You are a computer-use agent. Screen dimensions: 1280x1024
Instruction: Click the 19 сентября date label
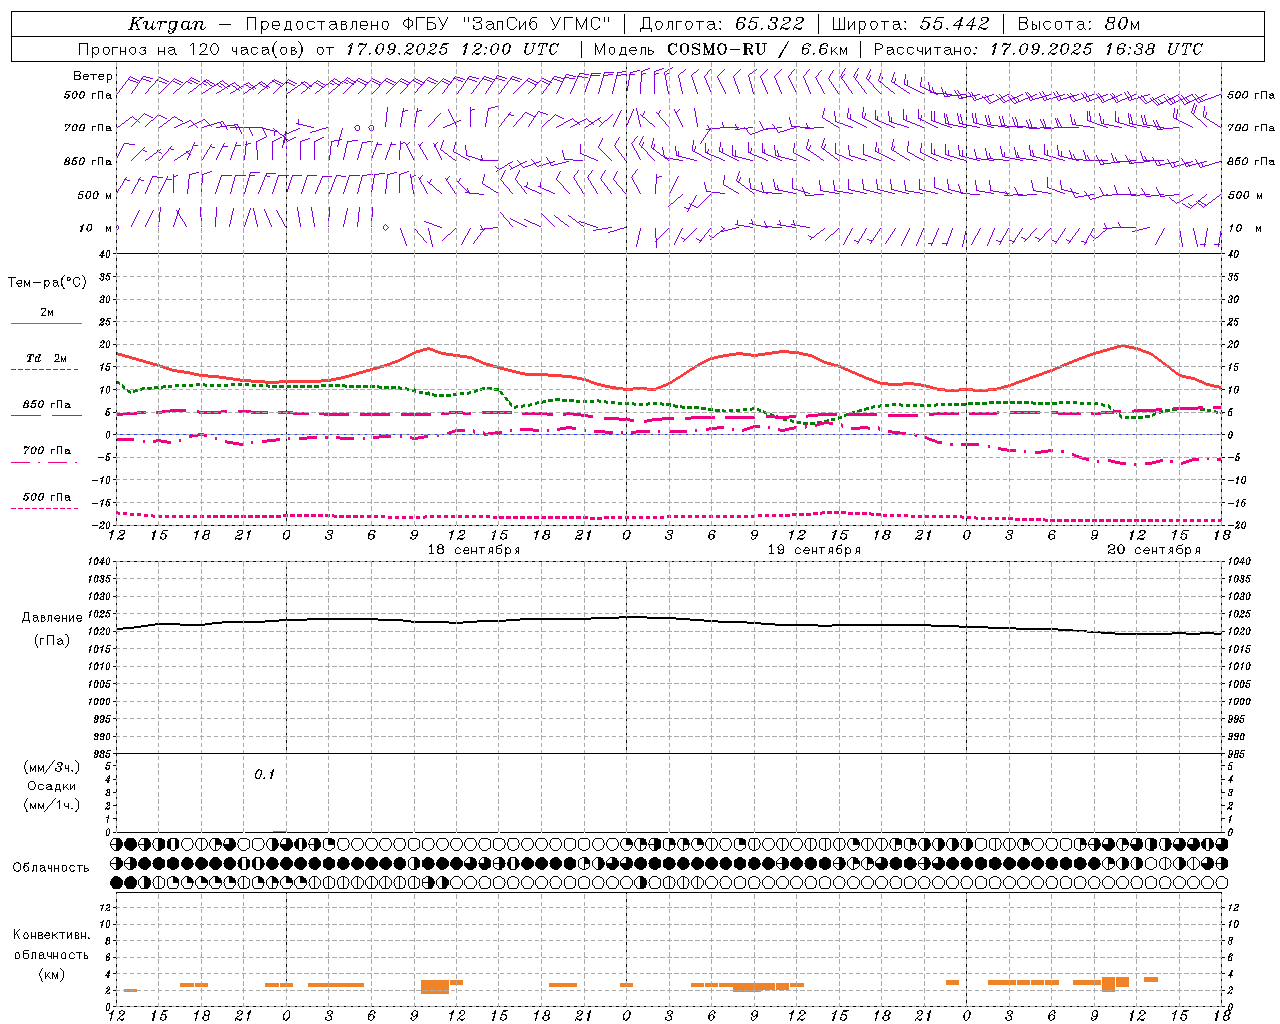[x=814, y=550]
